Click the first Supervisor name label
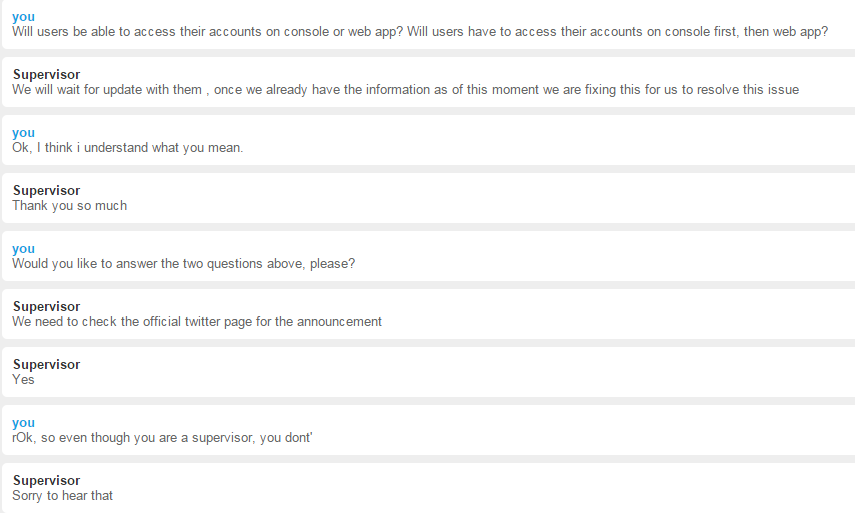 coord(46,75)
